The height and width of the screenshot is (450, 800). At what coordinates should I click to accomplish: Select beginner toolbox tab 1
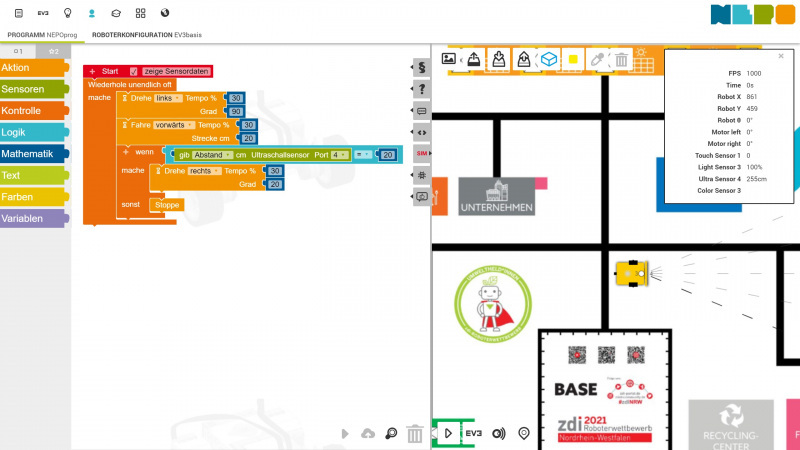pos(18,51)
